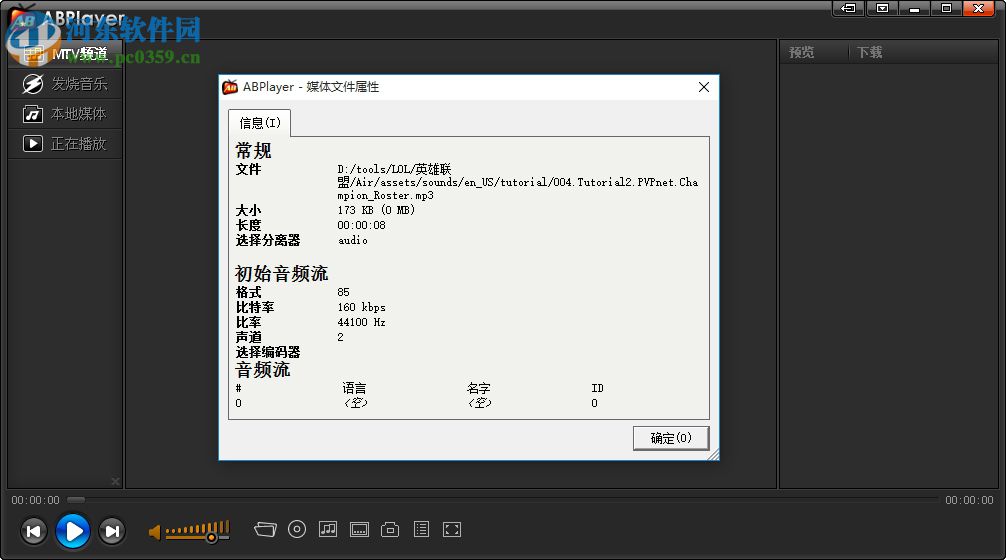The height and width of the screenshot is (560, 1006).
Task: Select the 信息(I) tab in dialog
Action: (x=260, y=123)
